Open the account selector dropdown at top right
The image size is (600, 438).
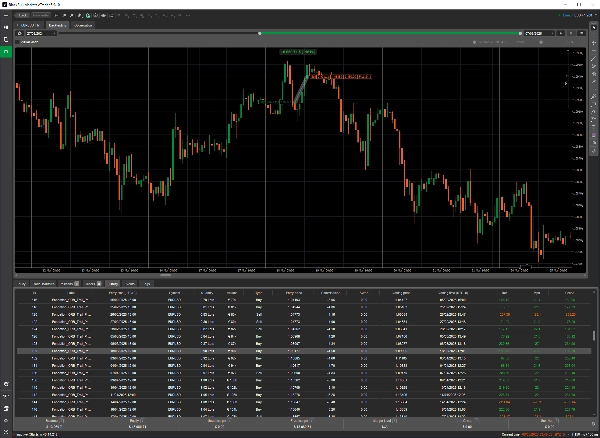(x=578, y=15)
